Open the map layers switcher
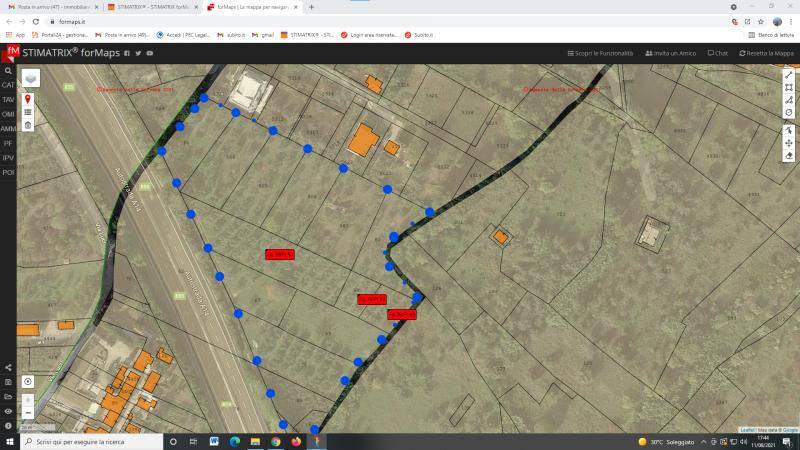Image resolution: width=800 pixels, height=450 pixels. [x=31, y=78]
